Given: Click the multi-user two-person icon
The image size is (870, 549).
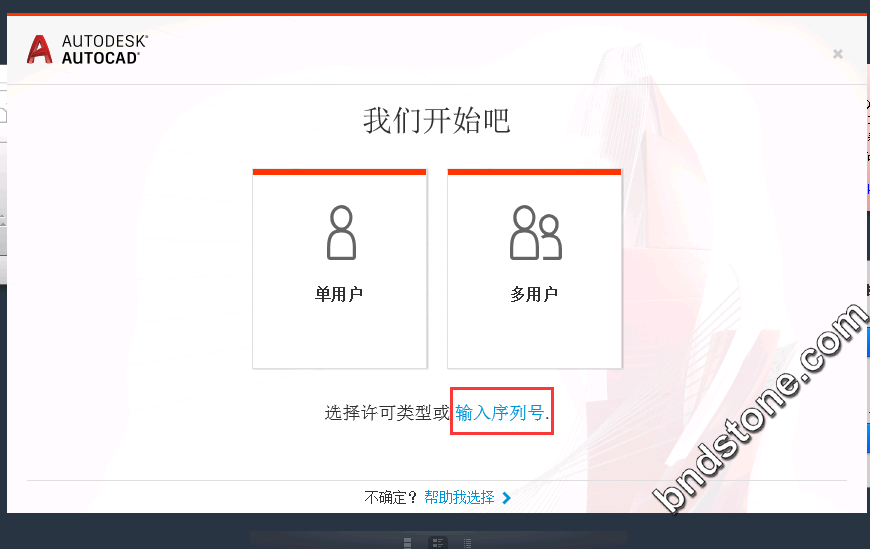Looking at the screenshot, I should click(535, 233).
